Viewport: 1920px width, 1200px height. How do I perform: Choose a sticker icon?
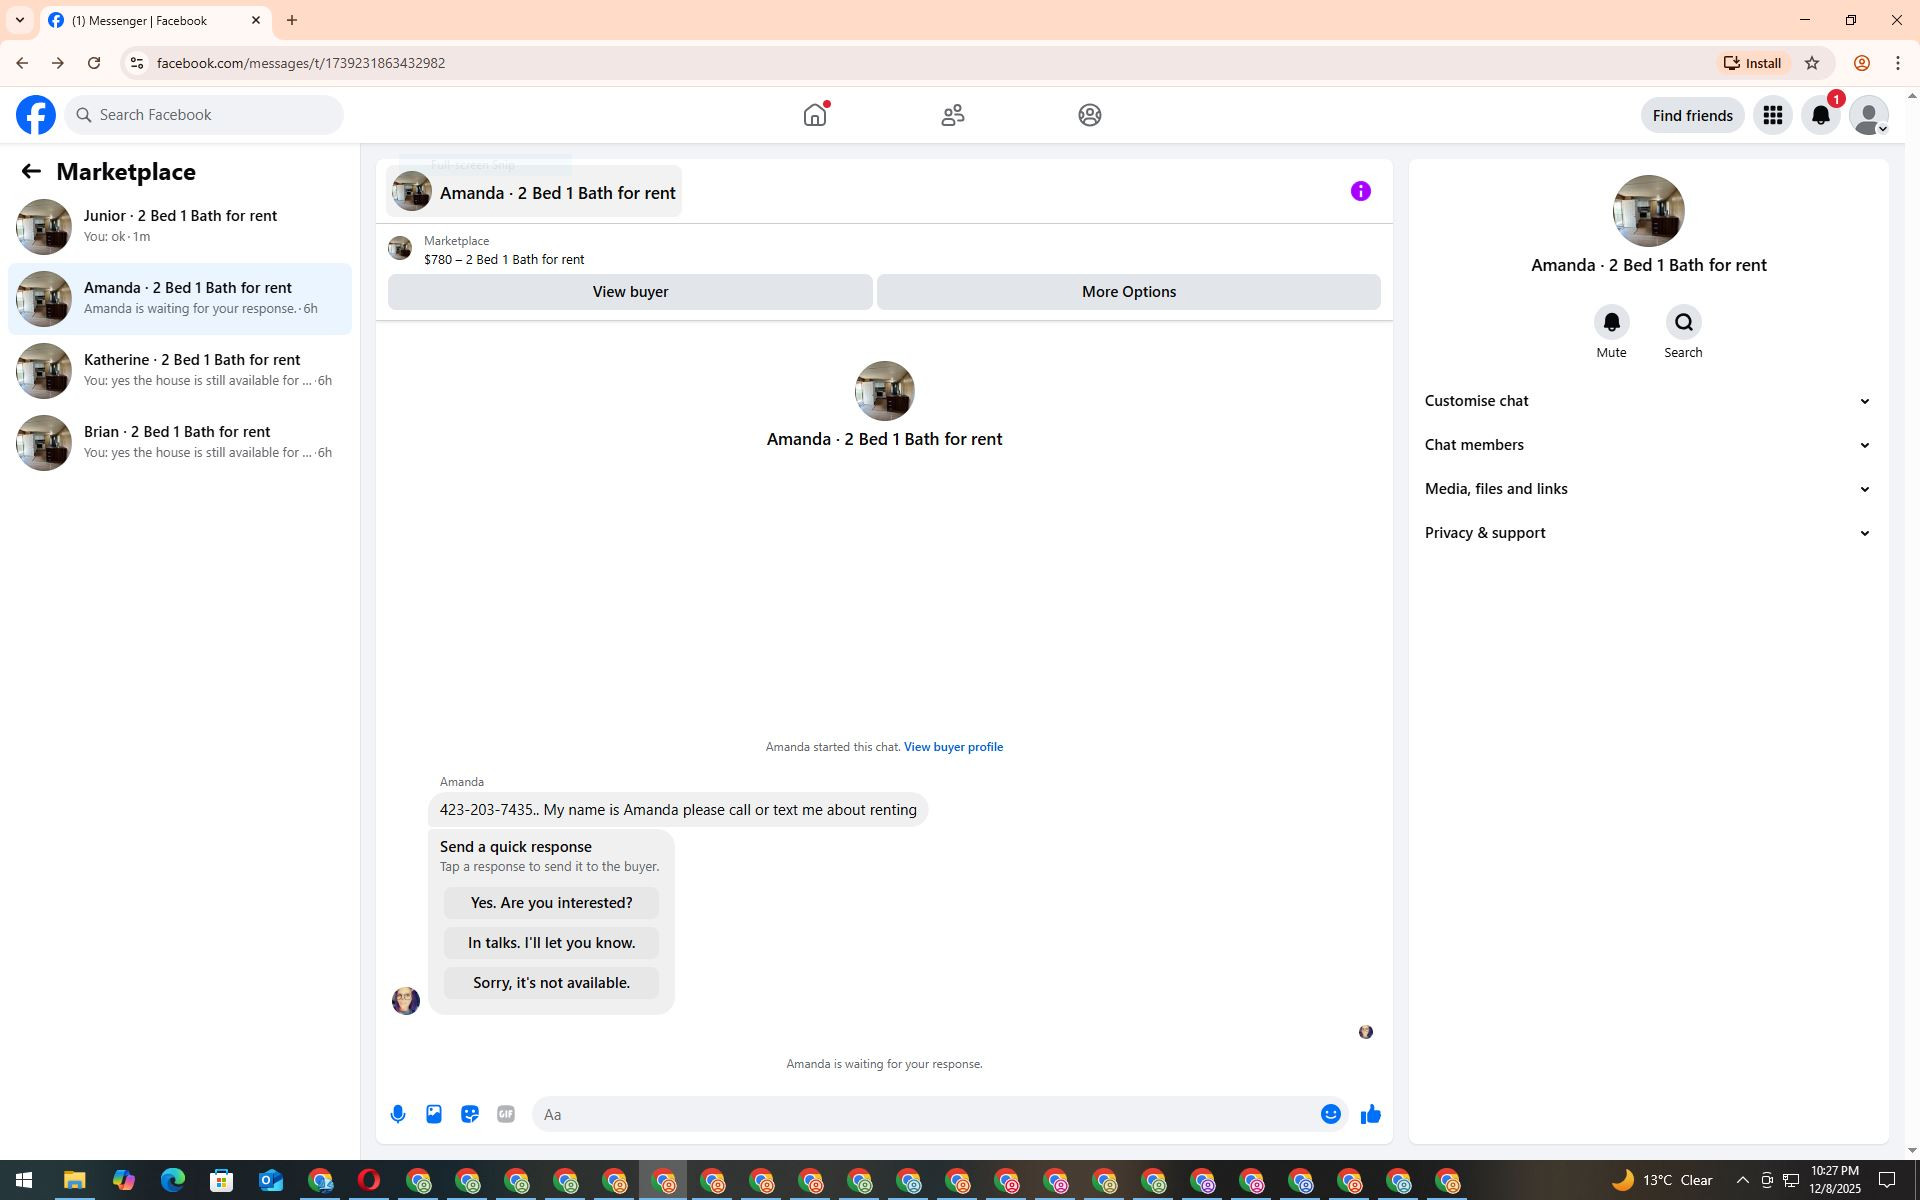[x=470, y=1114]
